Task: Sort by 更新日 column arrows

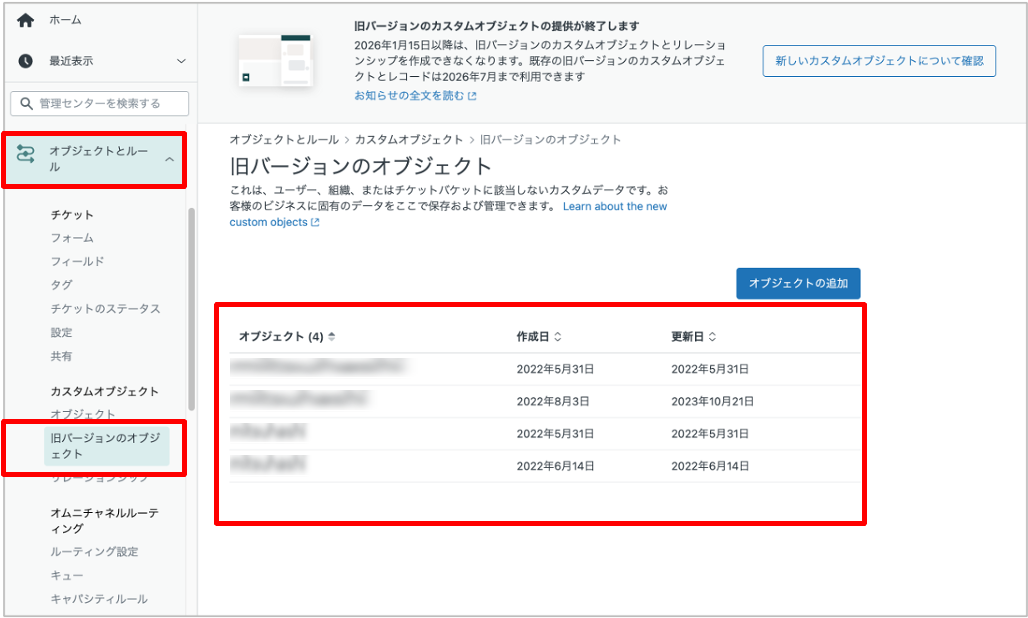Action: pyautogui.click(x=712, y=337)
